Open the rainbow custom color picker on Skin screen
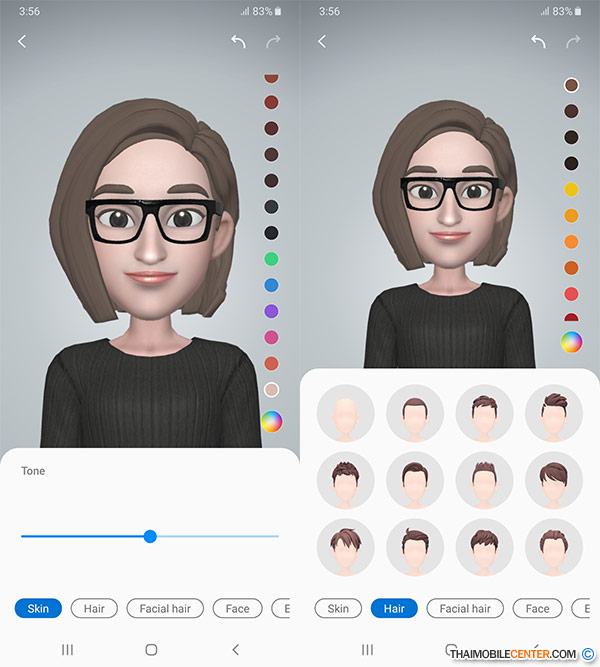Screen dimensions: 600x667 click(271, 421)
